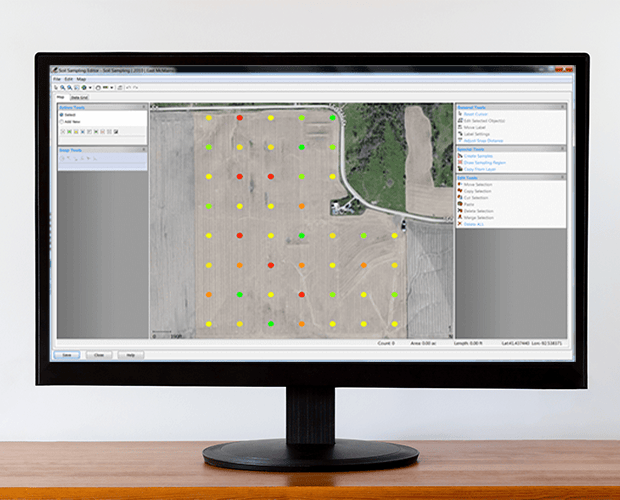Click the Merge Selection icon
620x500 pixels.
pos(460,217)
